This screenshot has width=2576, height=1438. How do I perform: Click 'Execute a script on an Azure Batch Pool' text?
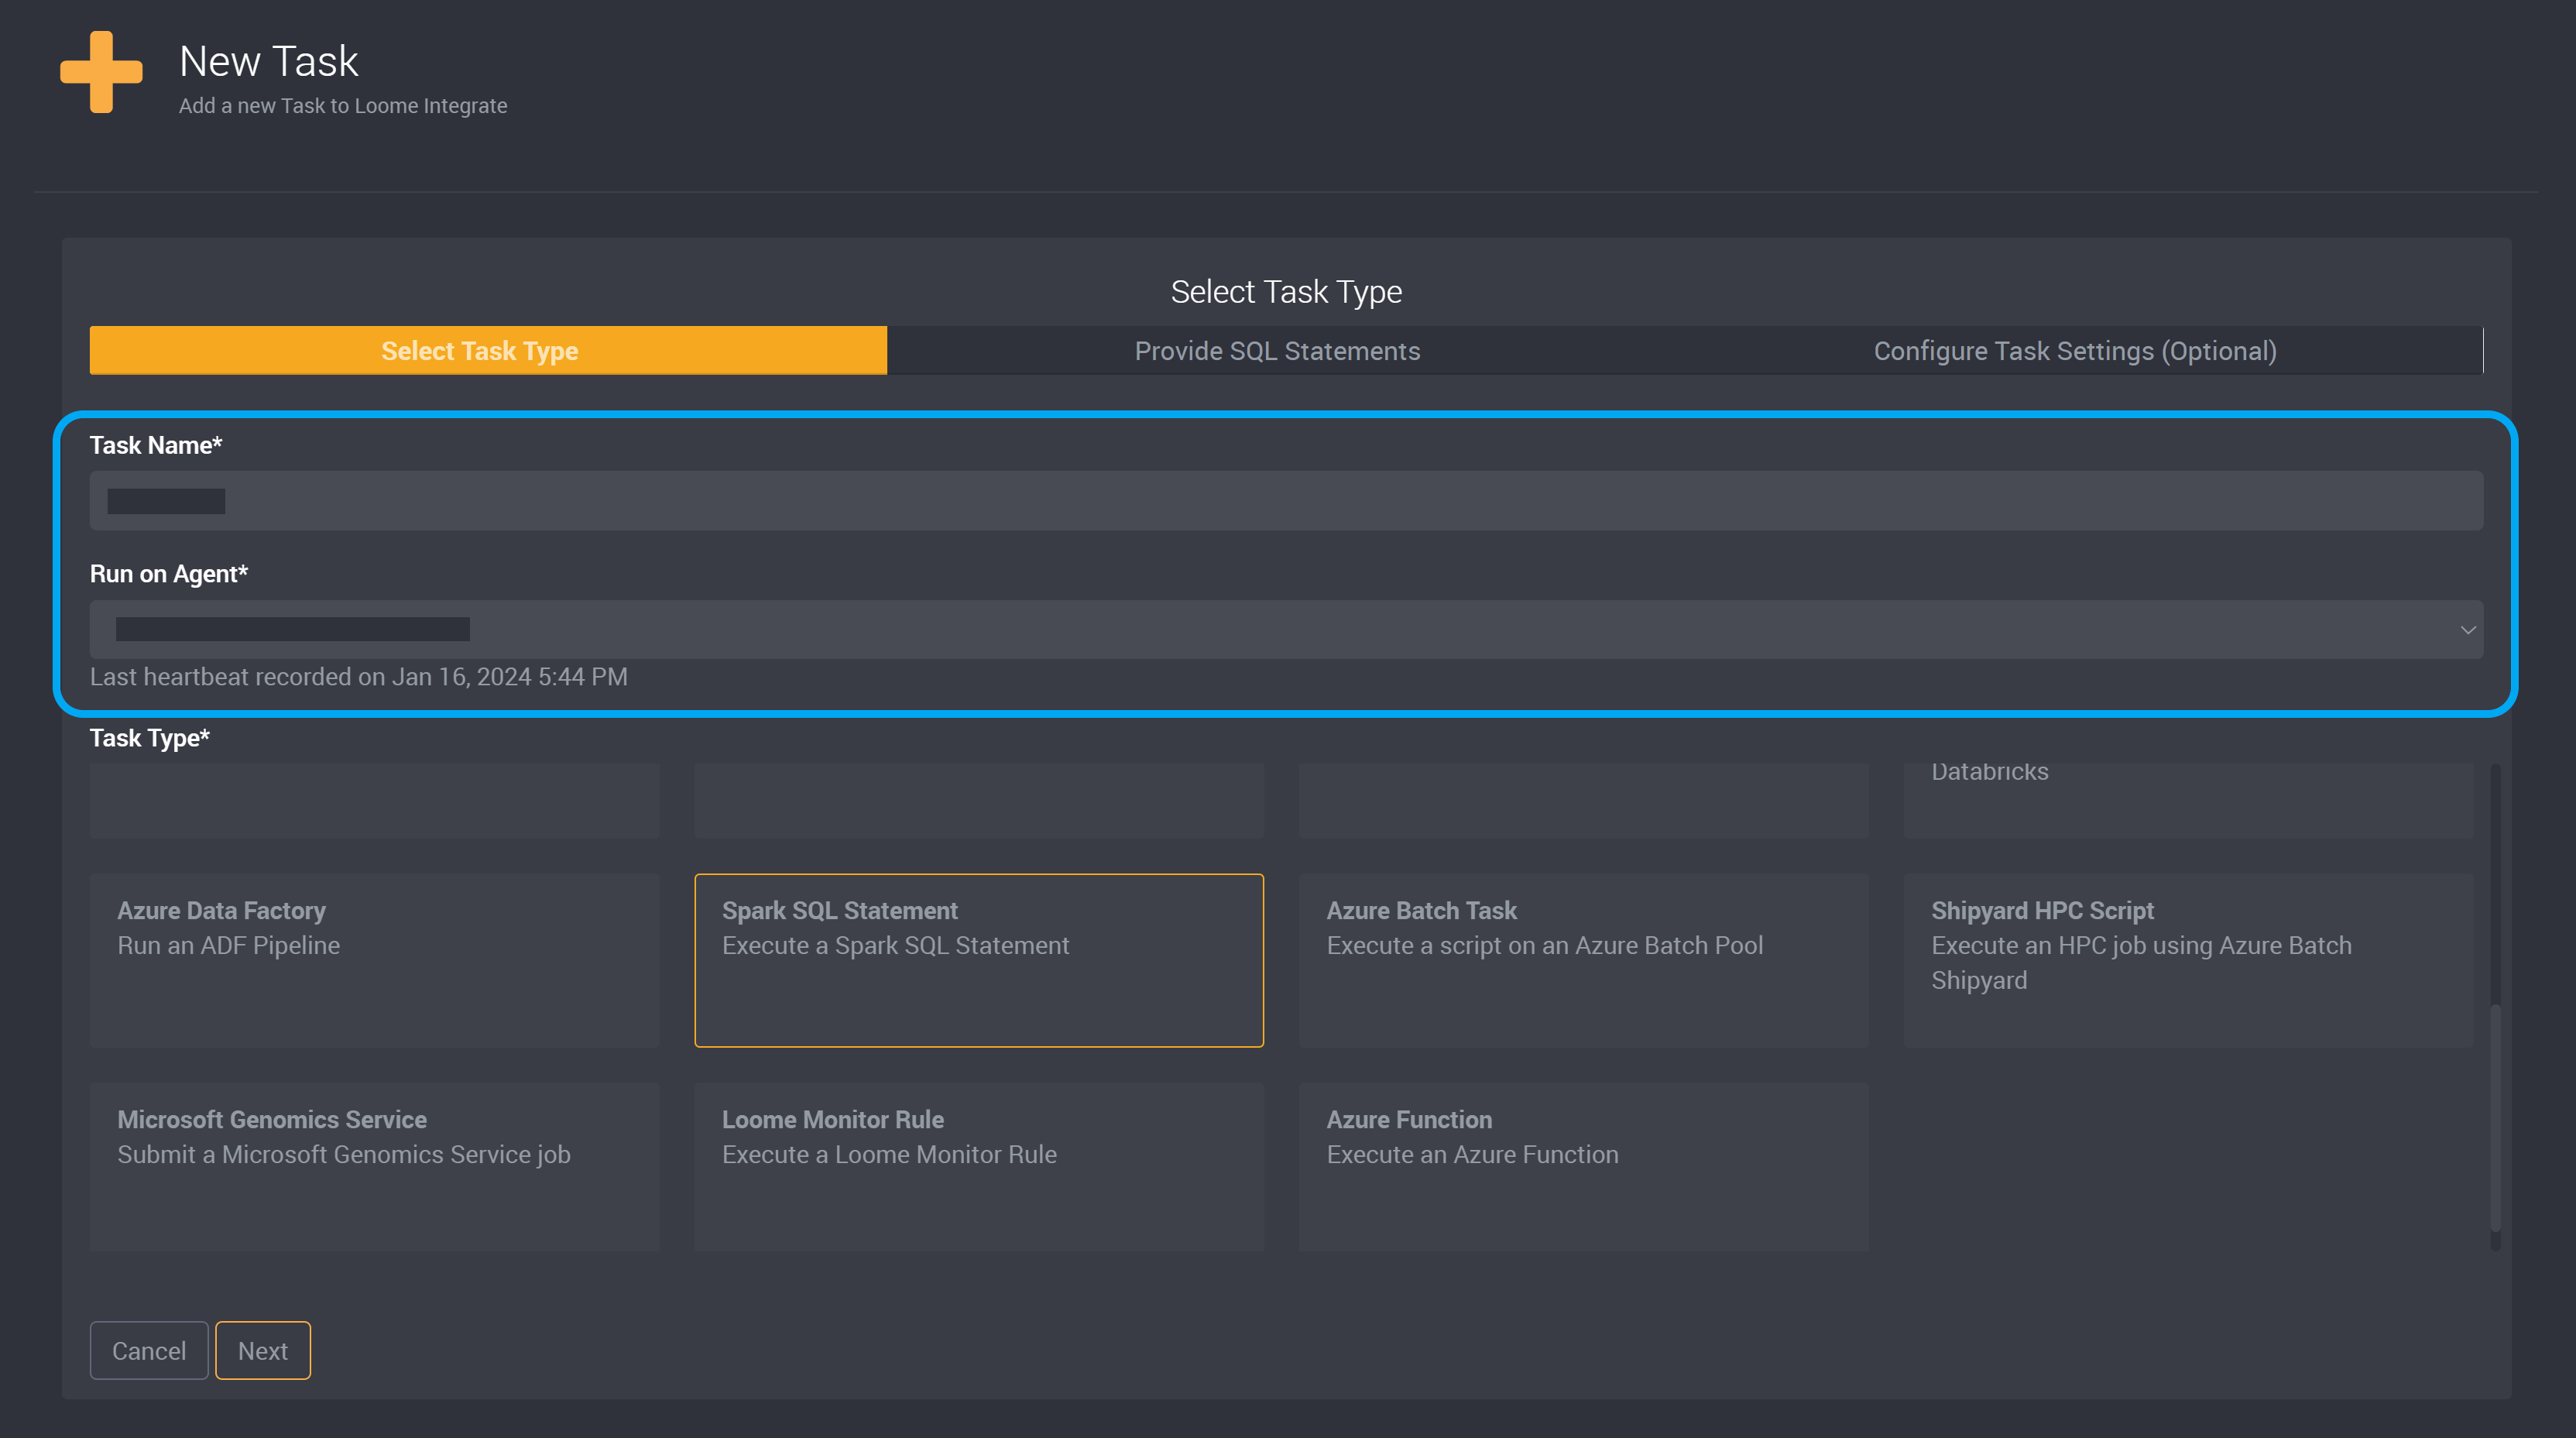click(1545, 945)
